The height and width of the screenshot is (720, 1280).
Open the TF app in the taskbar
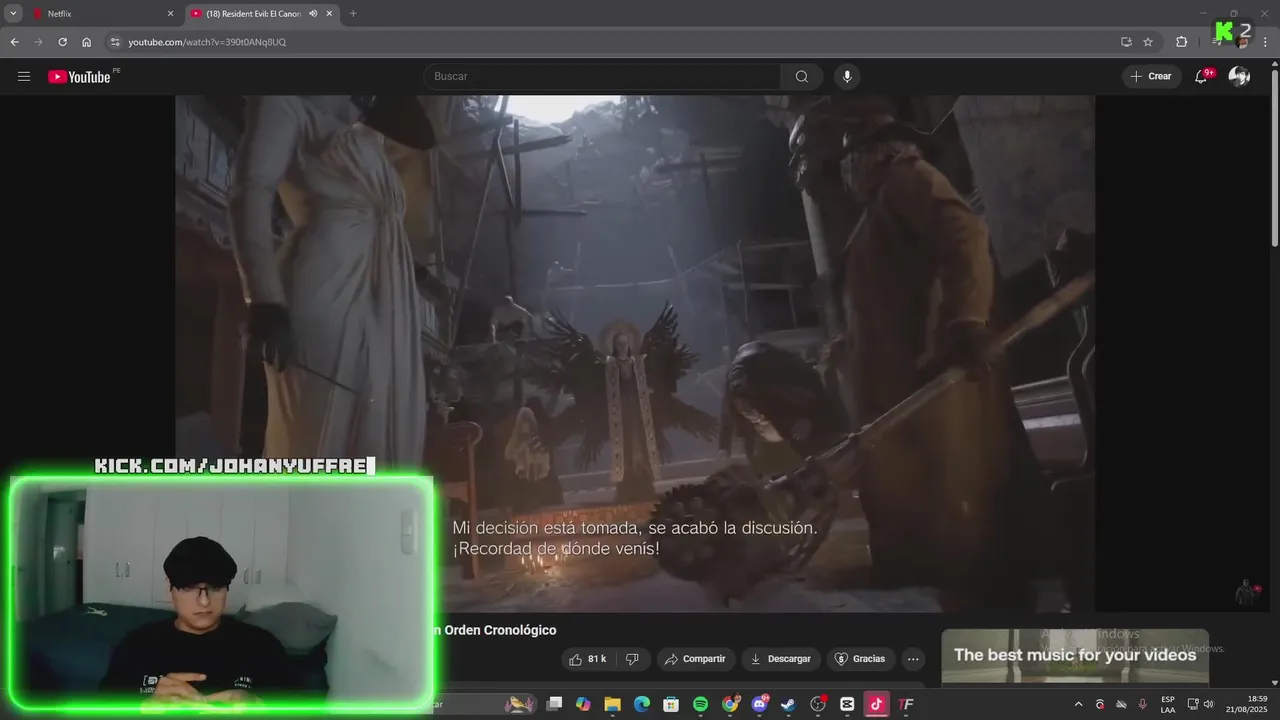[x=906, y=704]
